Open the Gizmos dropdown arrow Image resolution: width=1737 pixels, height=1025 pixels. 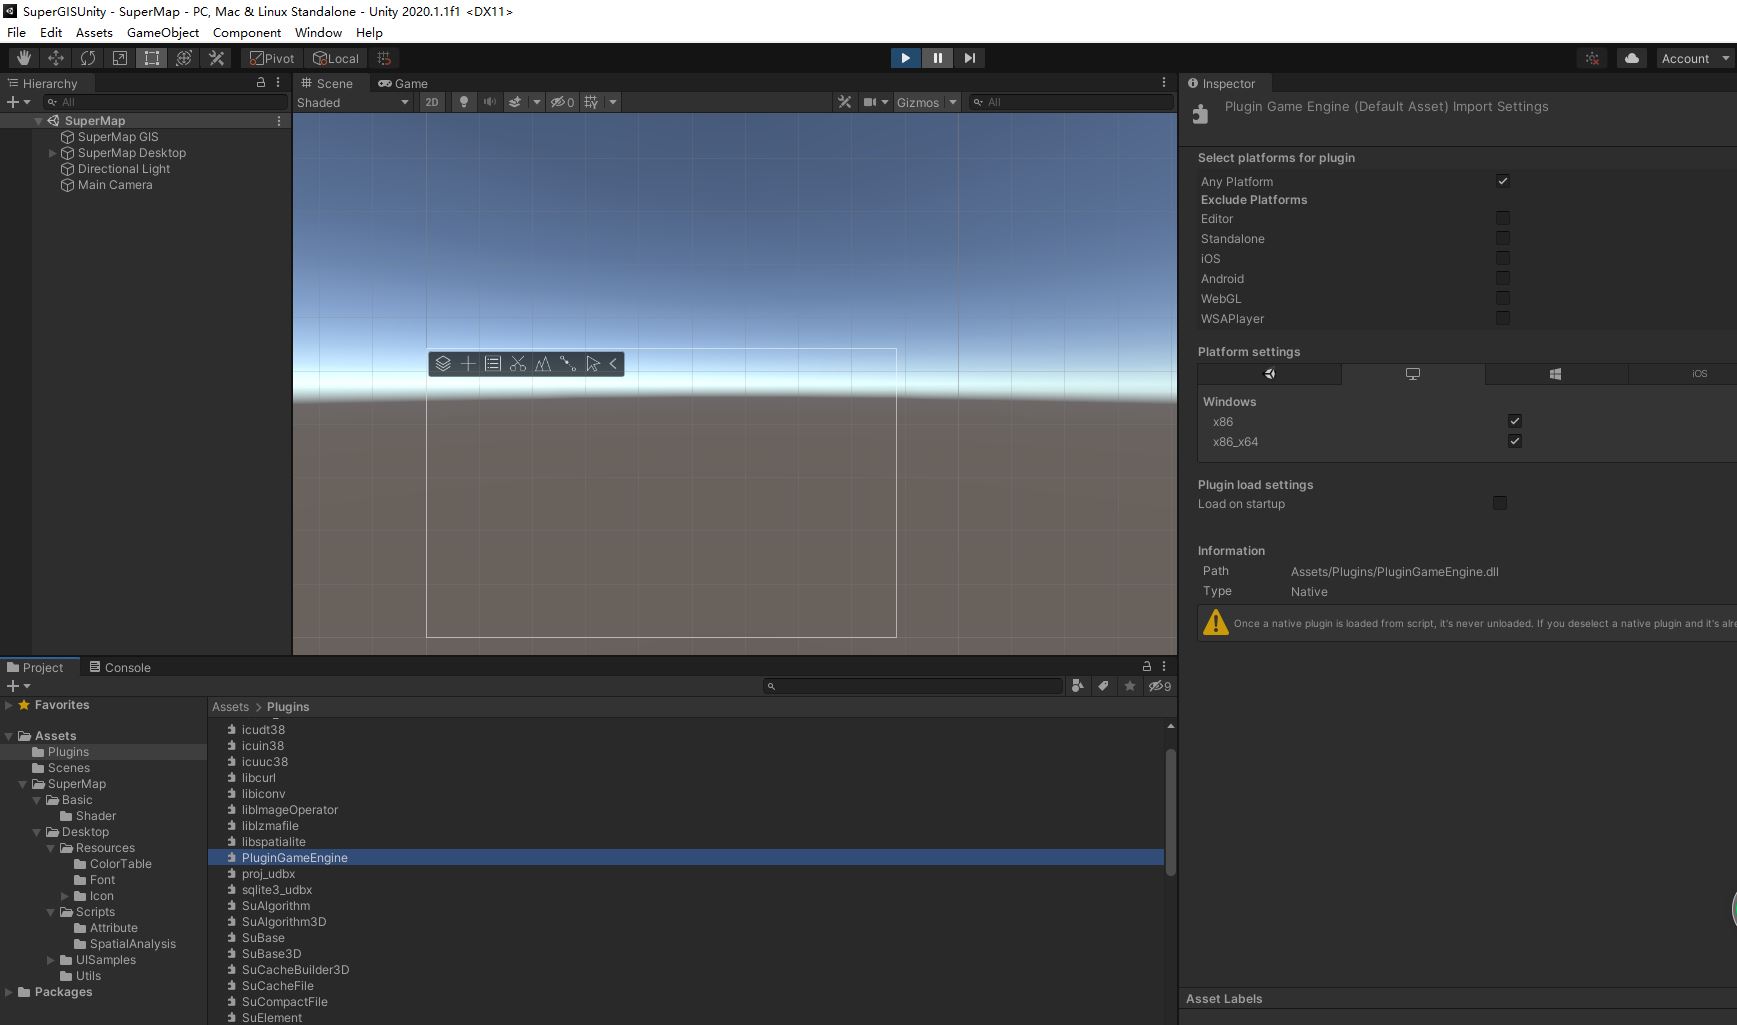tap(953, 102)
